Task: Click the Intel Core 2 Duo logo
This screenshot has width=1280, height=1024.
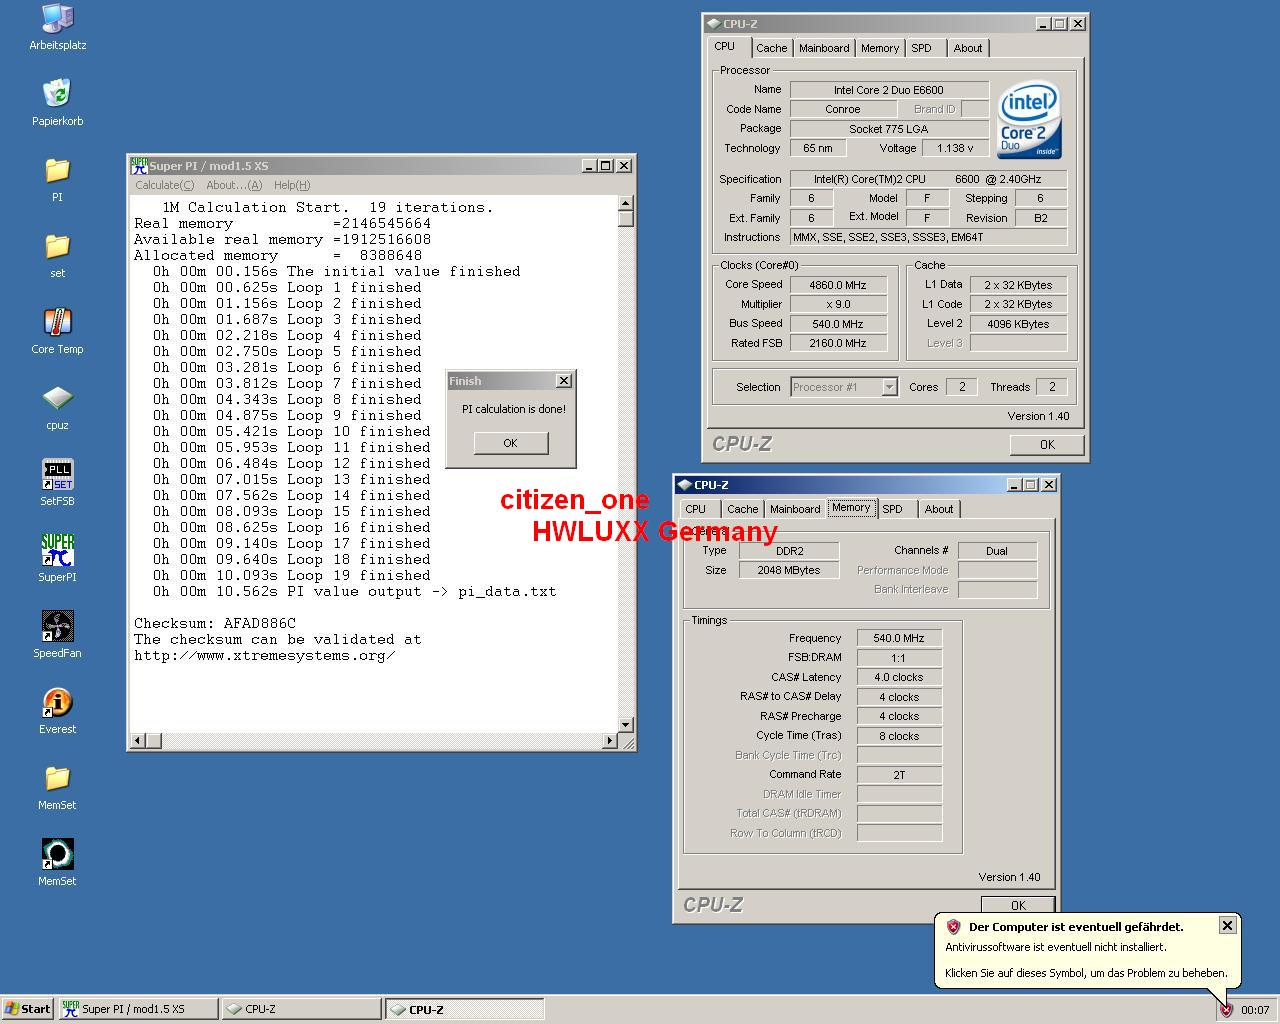Action: pos(1029,119)
